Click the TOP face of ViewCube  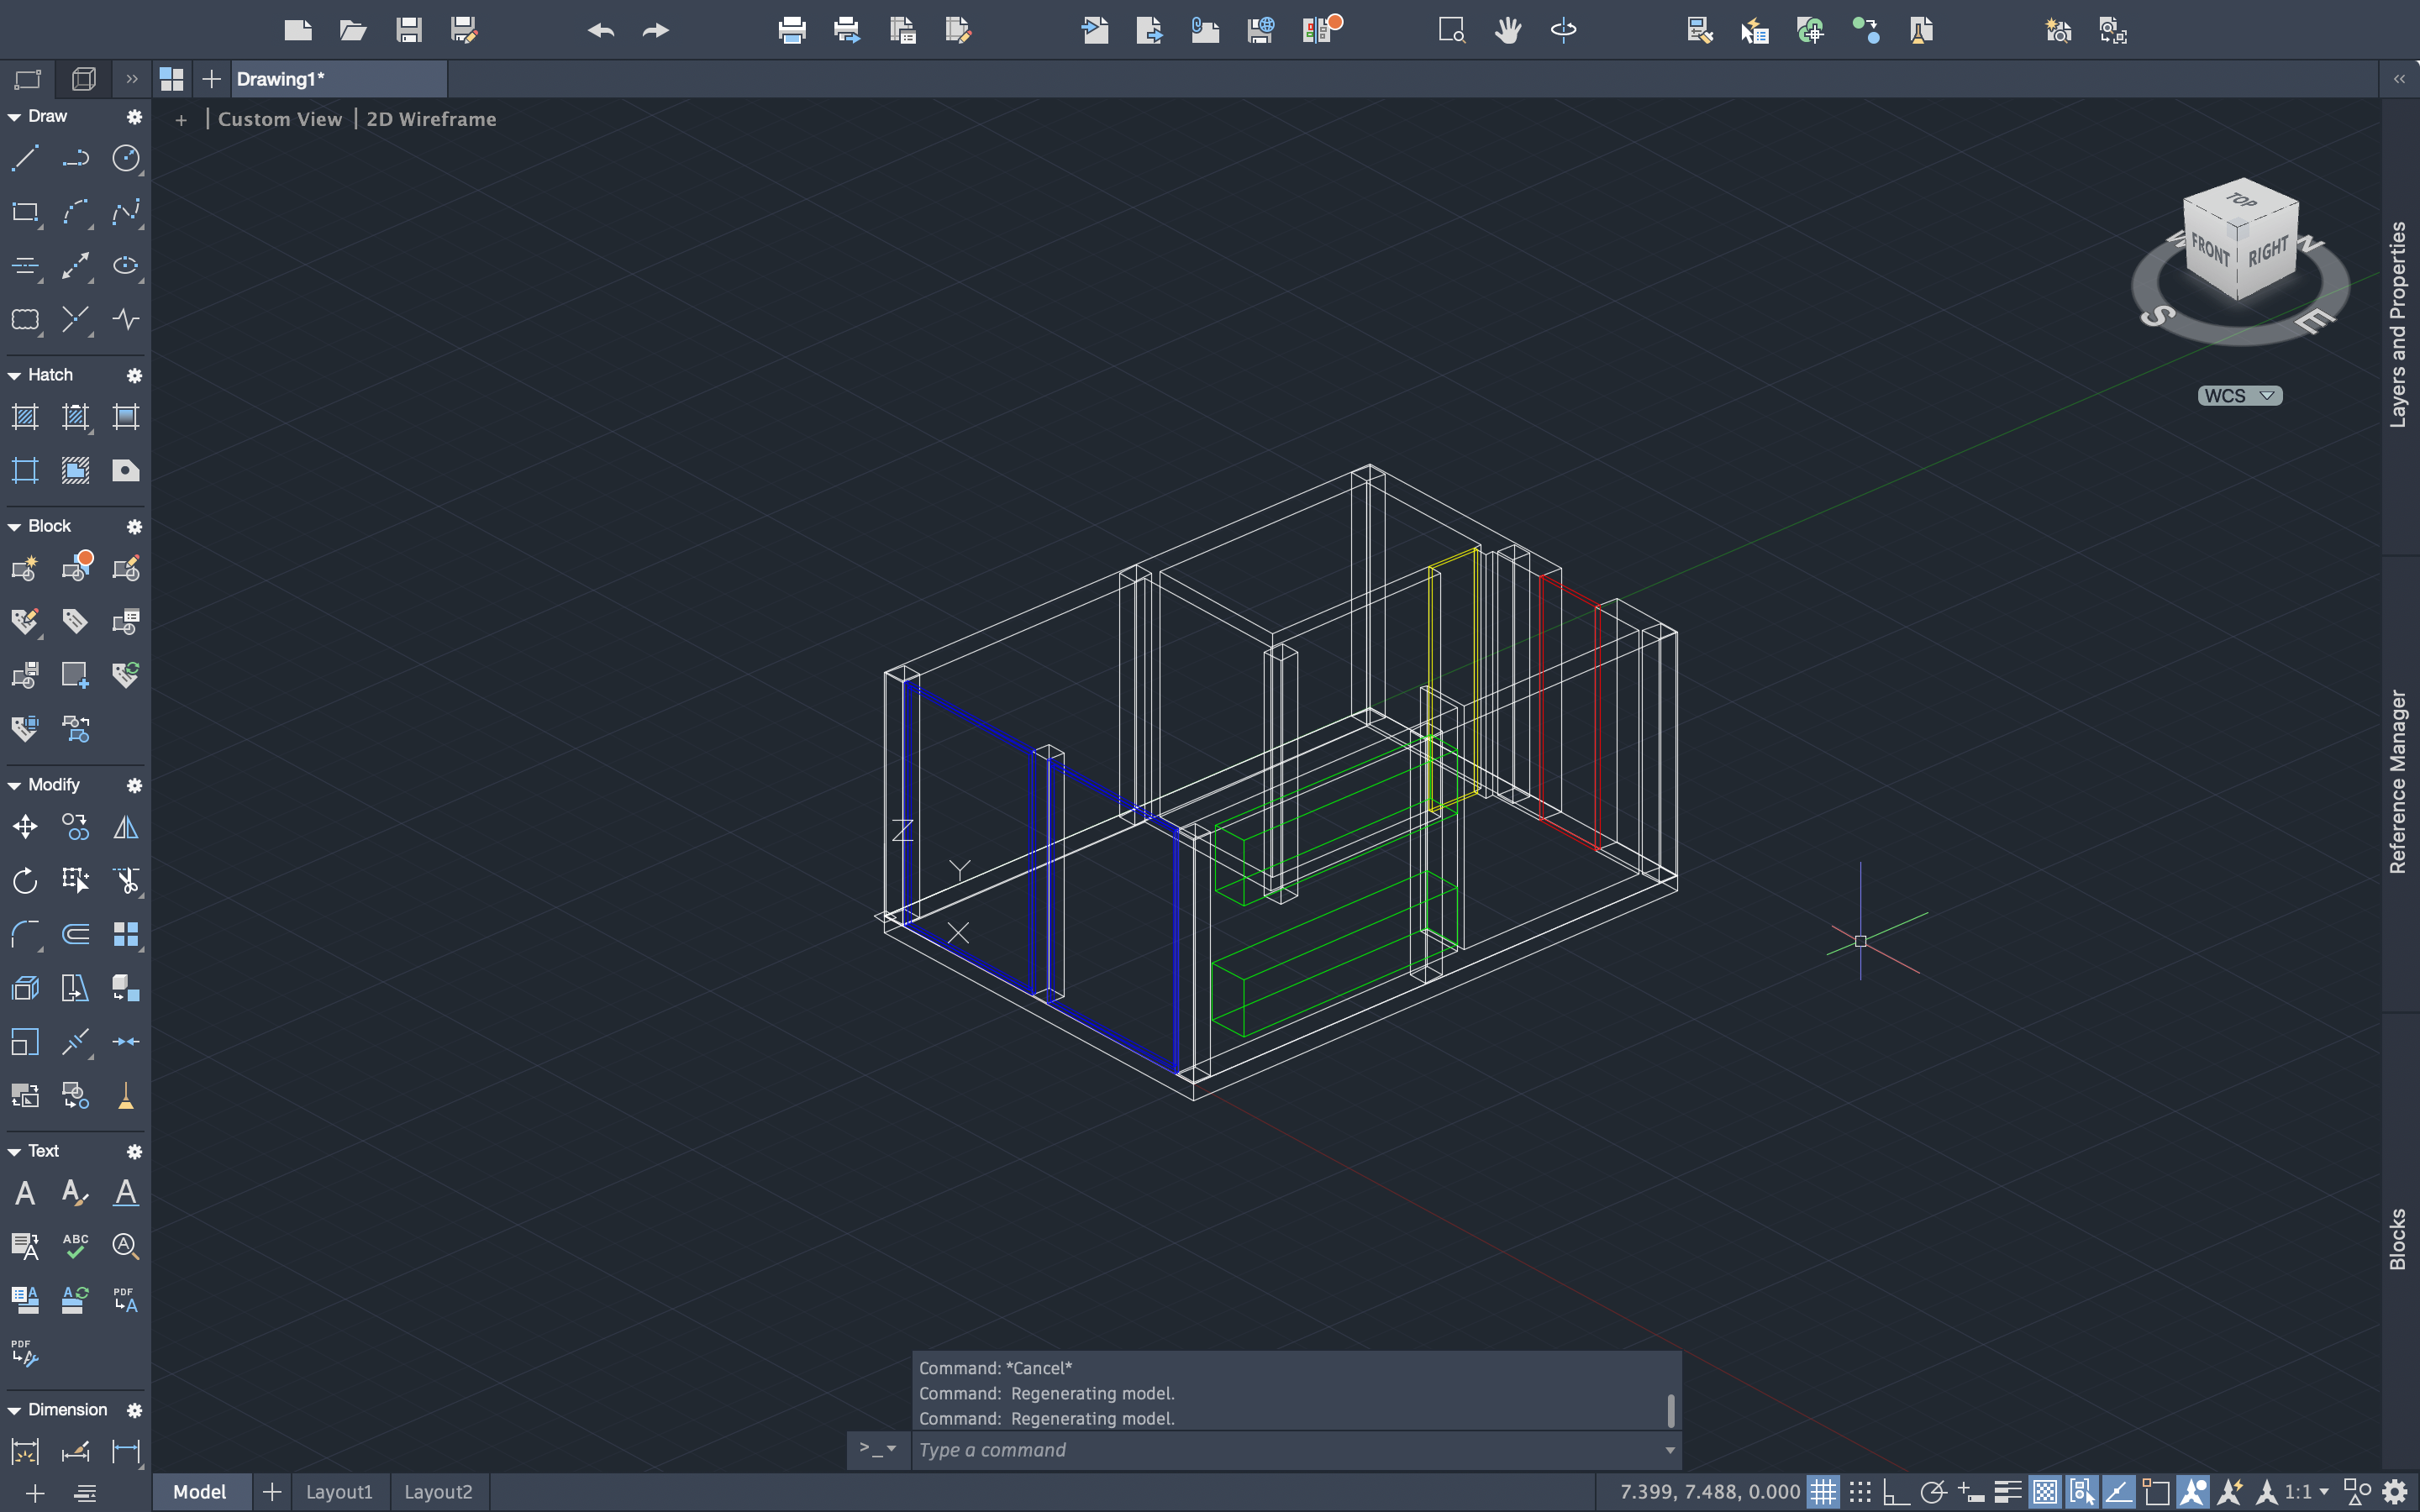(2242, 200)
